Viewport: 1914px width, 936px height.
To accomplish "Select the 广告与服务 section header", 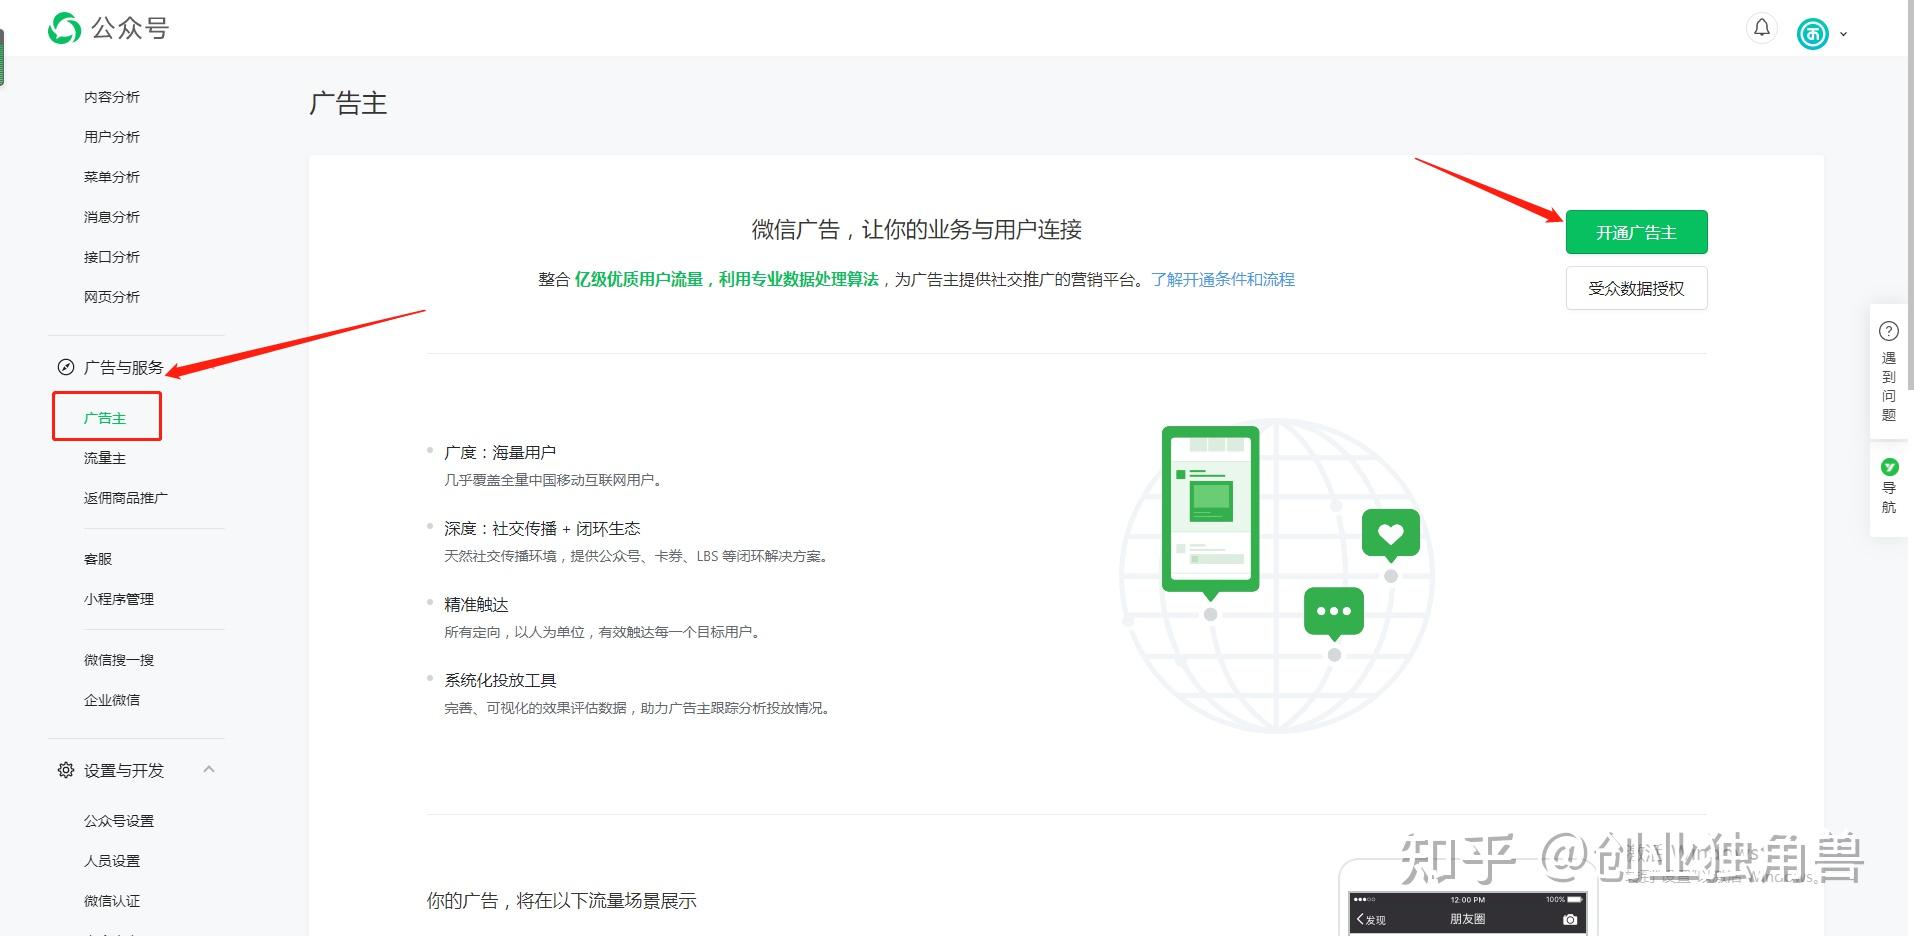I will click(x=124, y=367).
